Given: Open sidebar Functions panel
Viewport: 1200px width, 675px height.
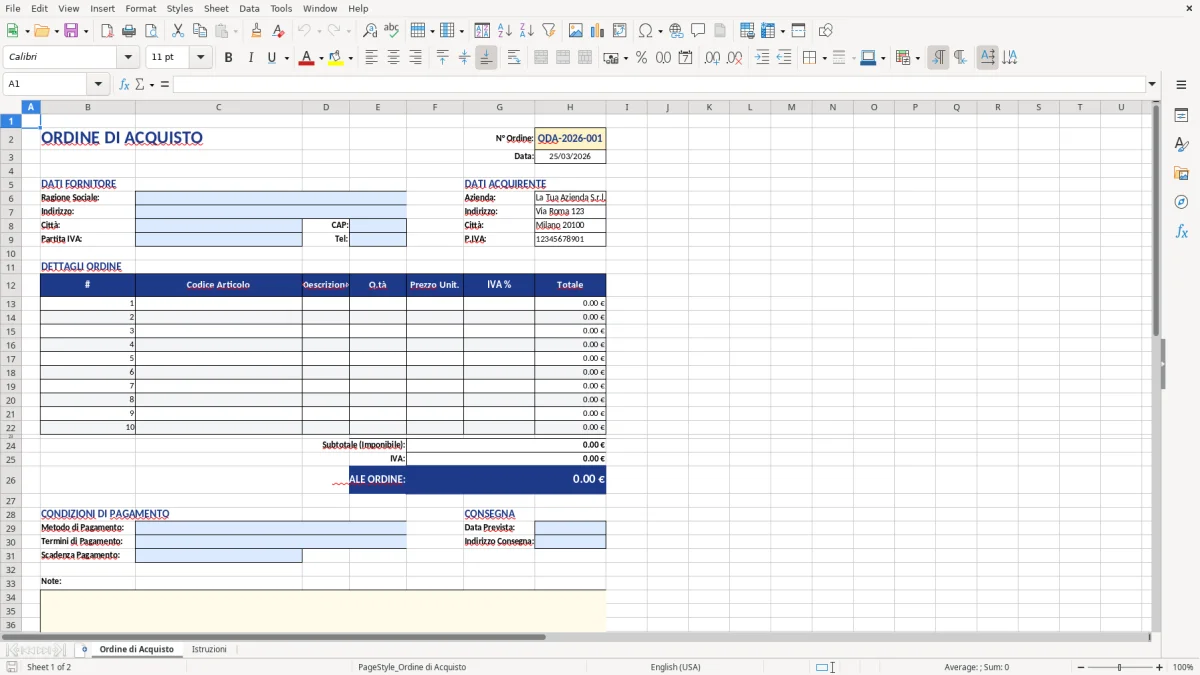Looking at the screenshot, I should click(x=1181, y=231).
